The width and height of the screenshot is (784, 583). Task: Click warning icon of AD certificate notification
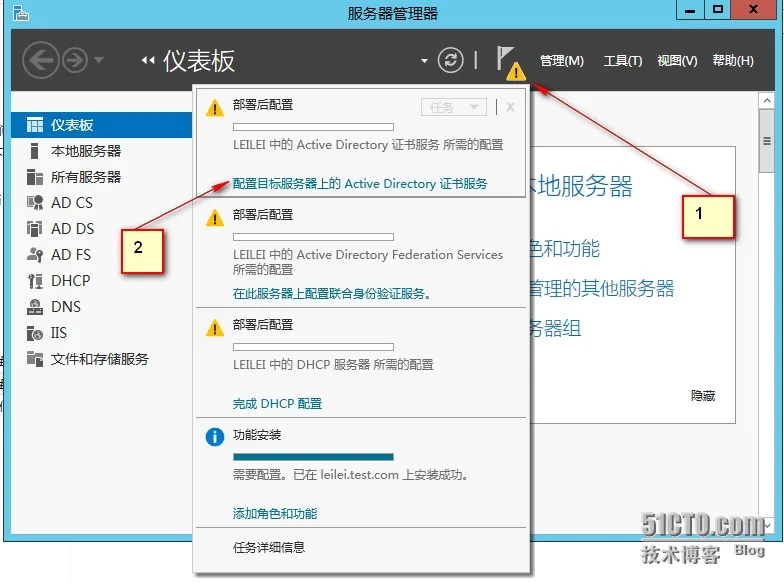215,108
